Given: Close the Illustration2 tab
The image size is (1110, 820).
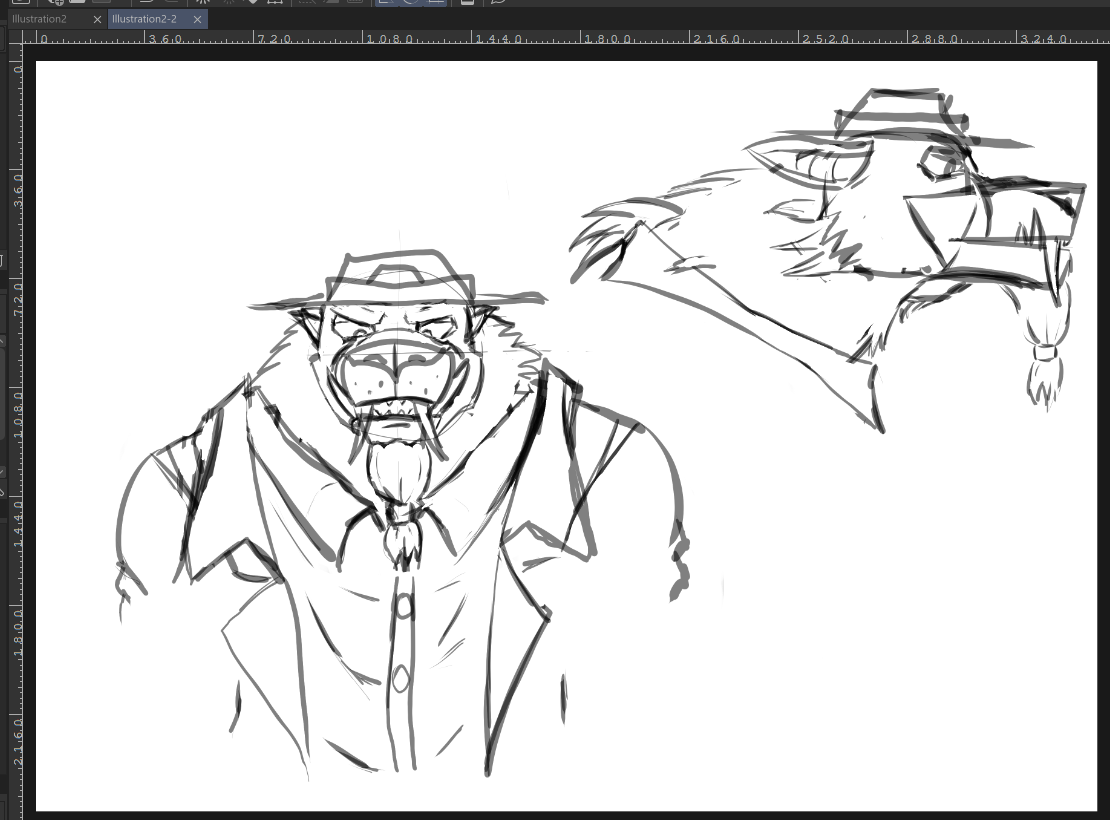Looking at the screenshot, I should tap(97, 19).
